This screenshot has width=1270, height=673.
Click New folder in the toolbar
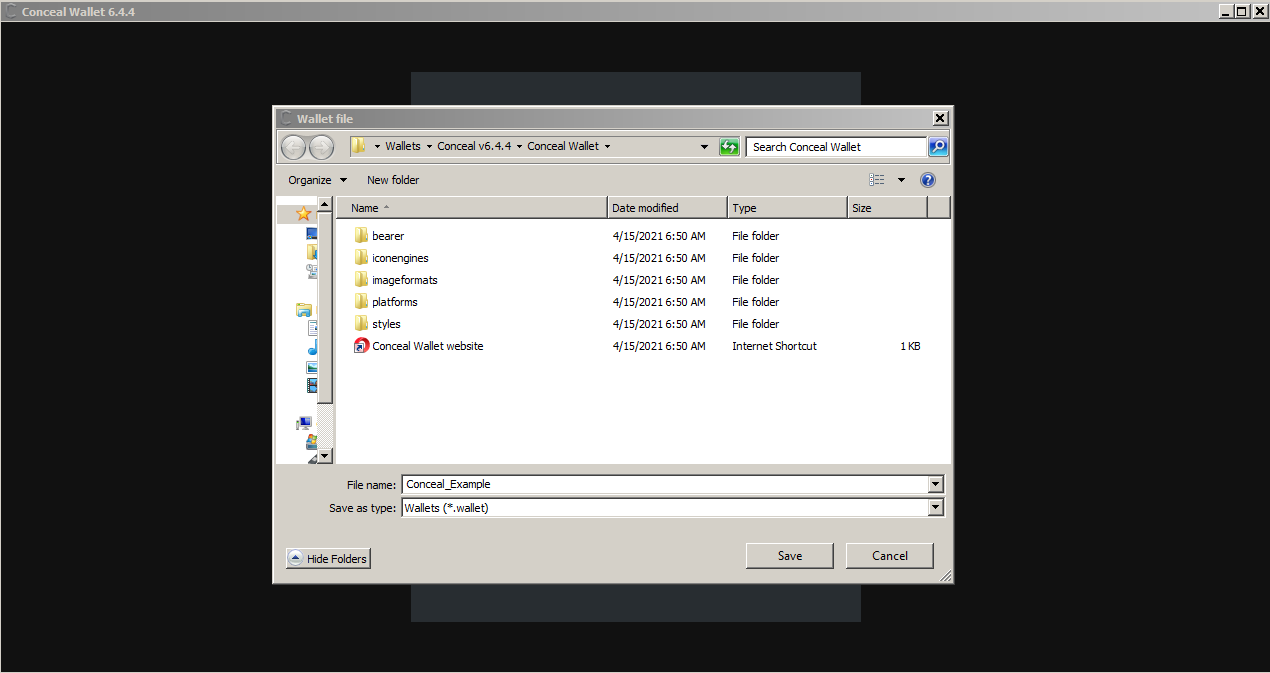pos(393,180)
